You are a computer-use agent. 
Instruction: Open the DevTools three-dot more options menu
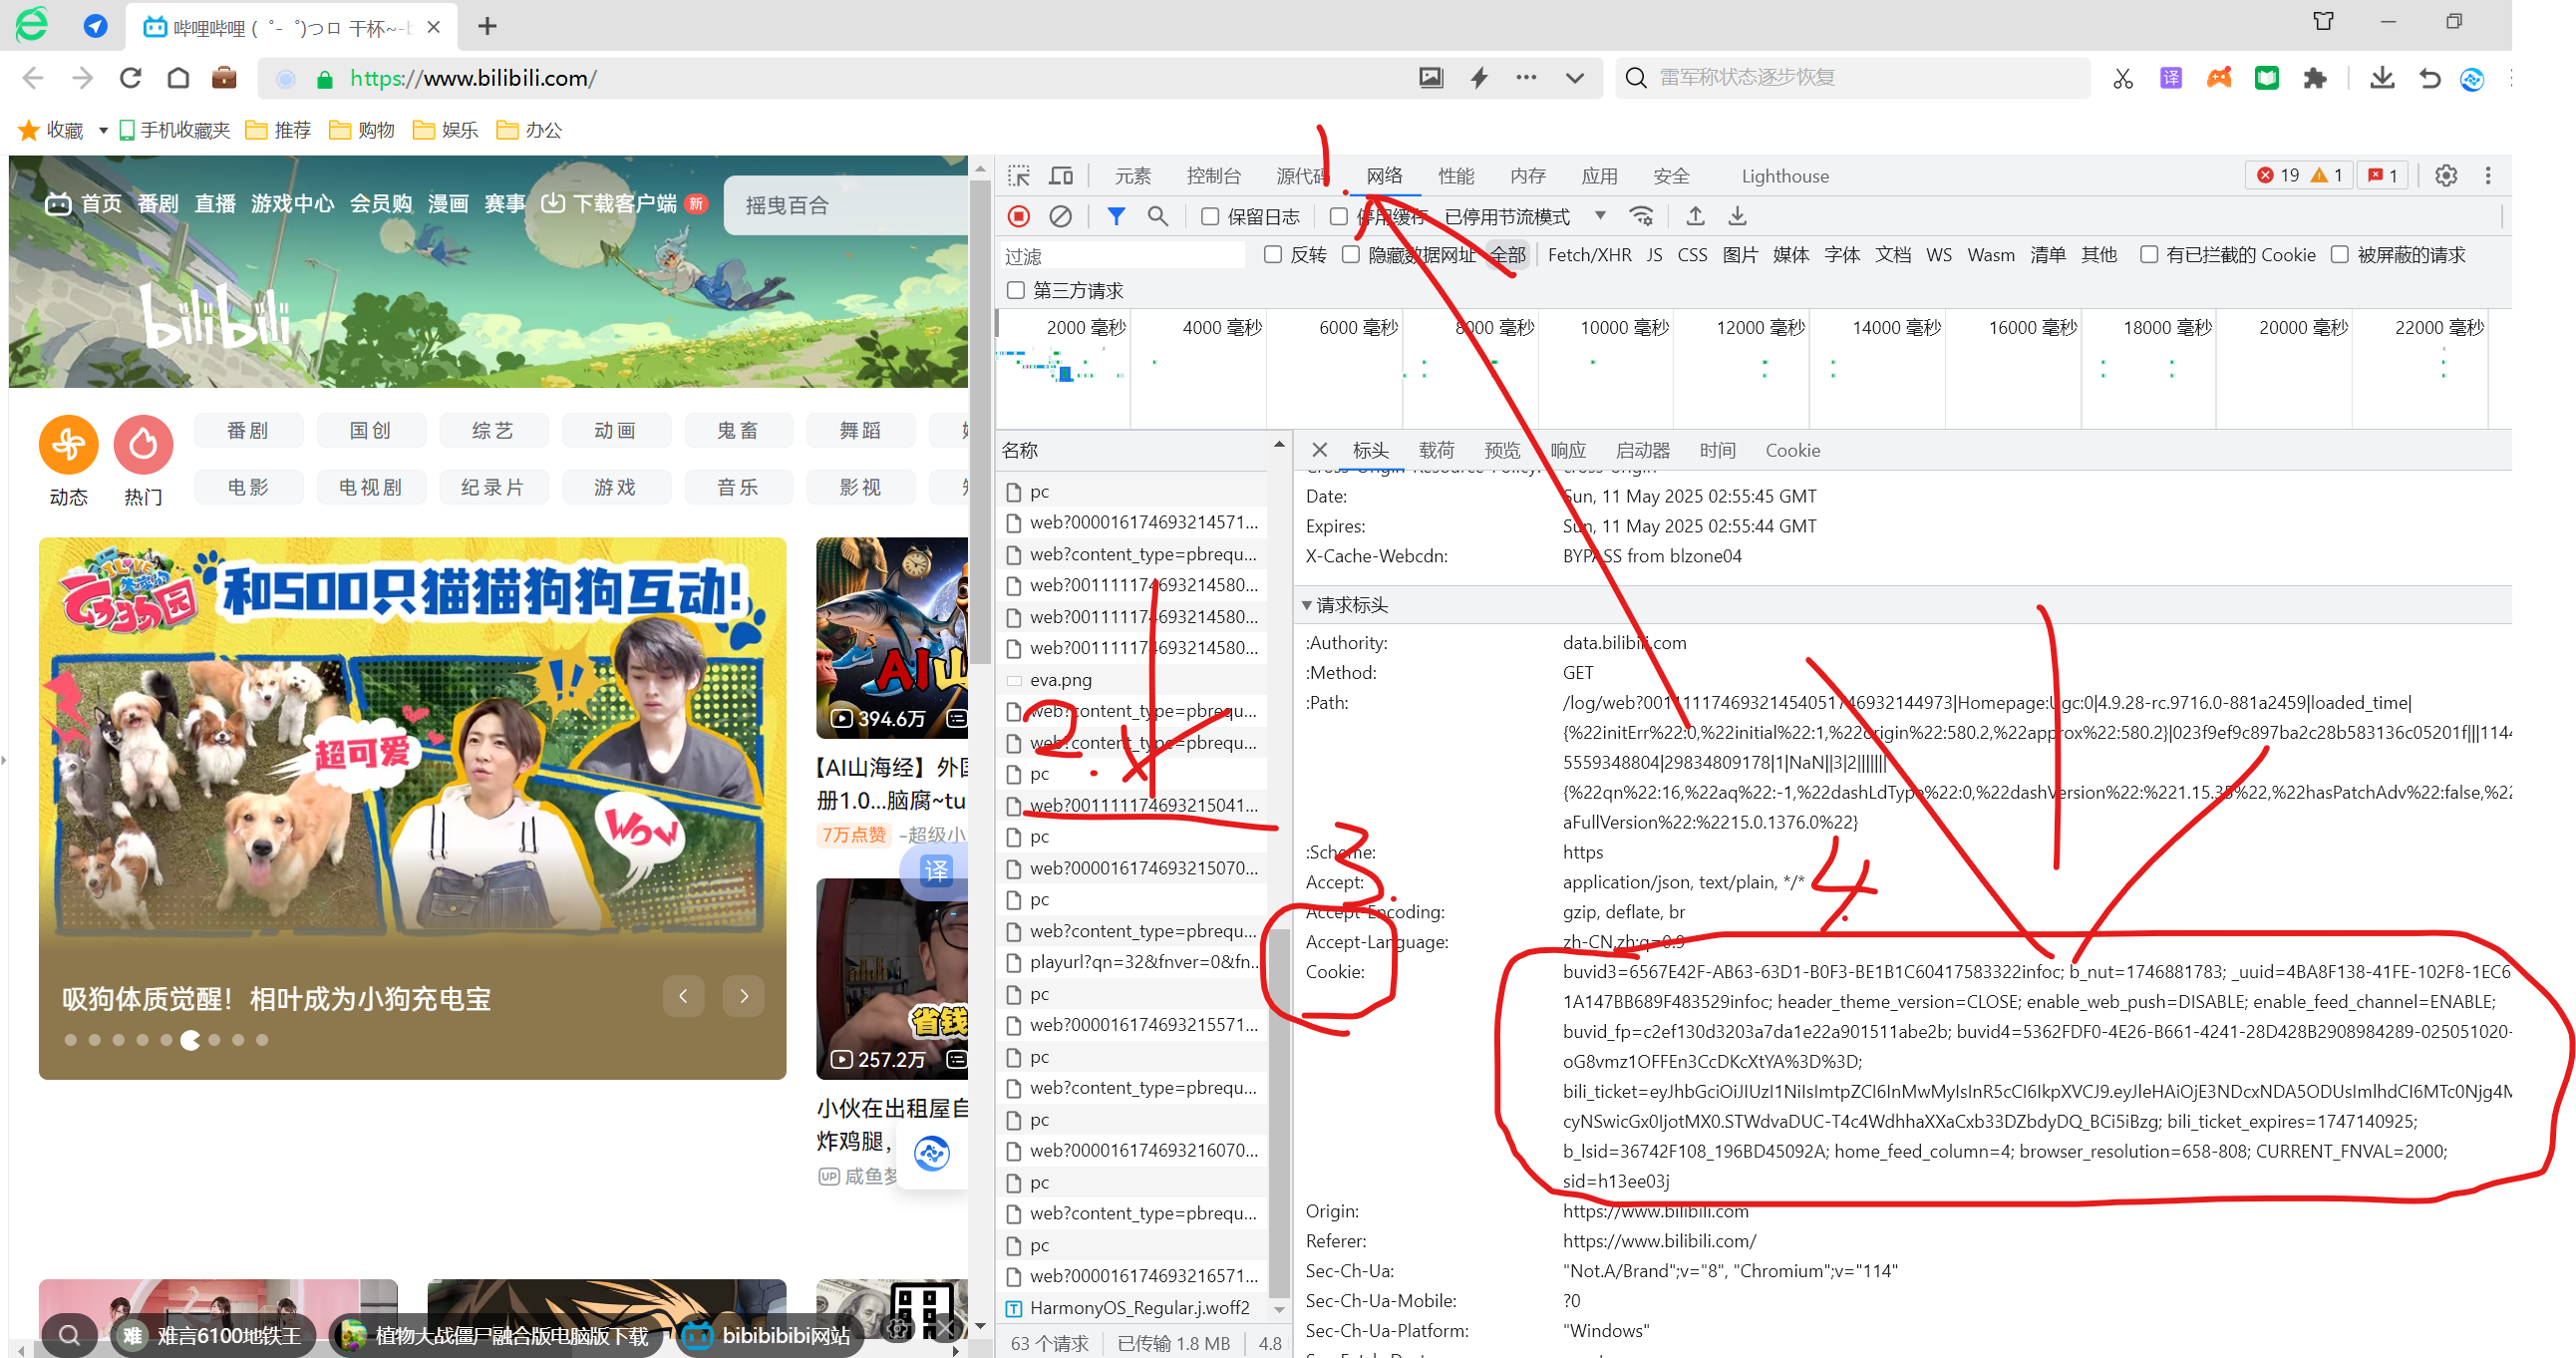pyautogui.click(x=2487, y=176)
